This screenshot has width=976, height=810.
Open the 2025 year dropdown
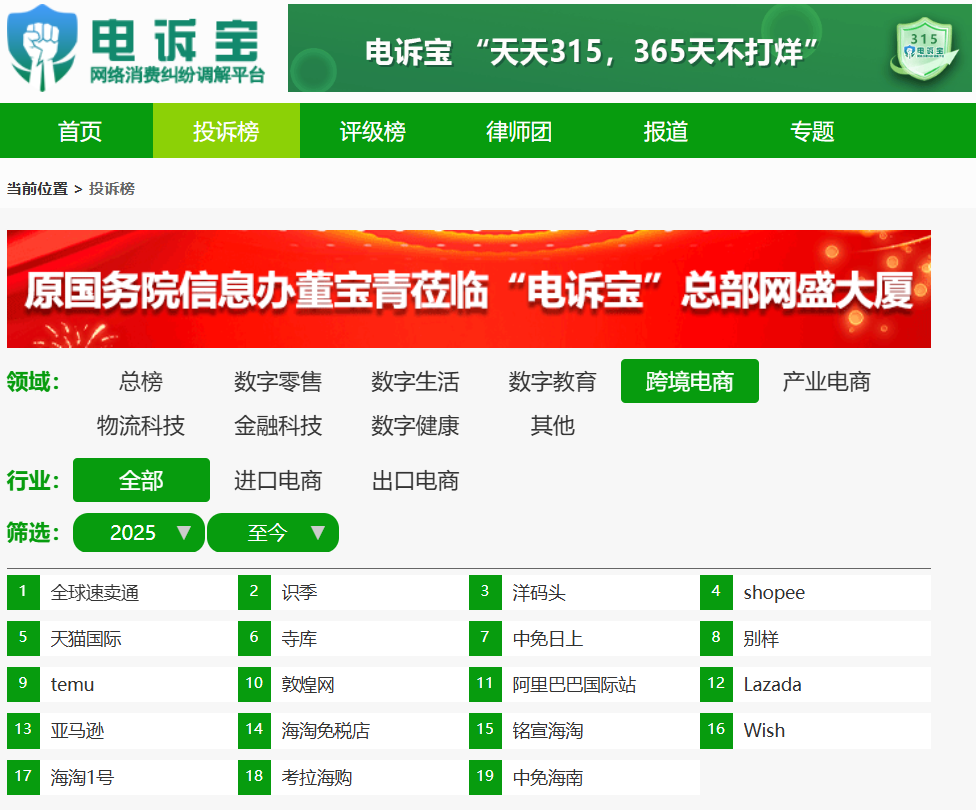coord(138,532)
